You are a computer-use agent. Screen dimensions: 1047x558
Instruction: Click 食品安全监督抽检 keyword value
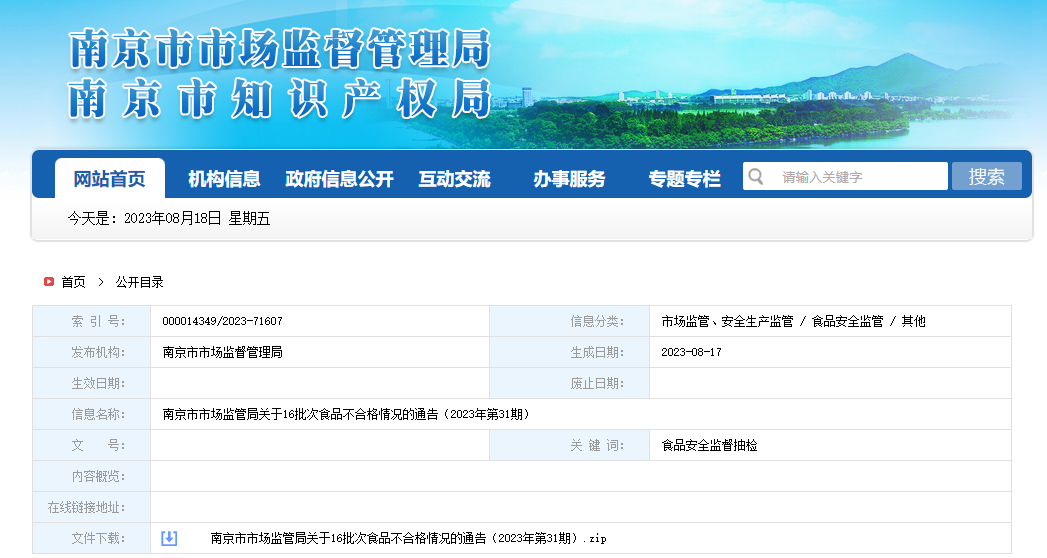(709, 445)
